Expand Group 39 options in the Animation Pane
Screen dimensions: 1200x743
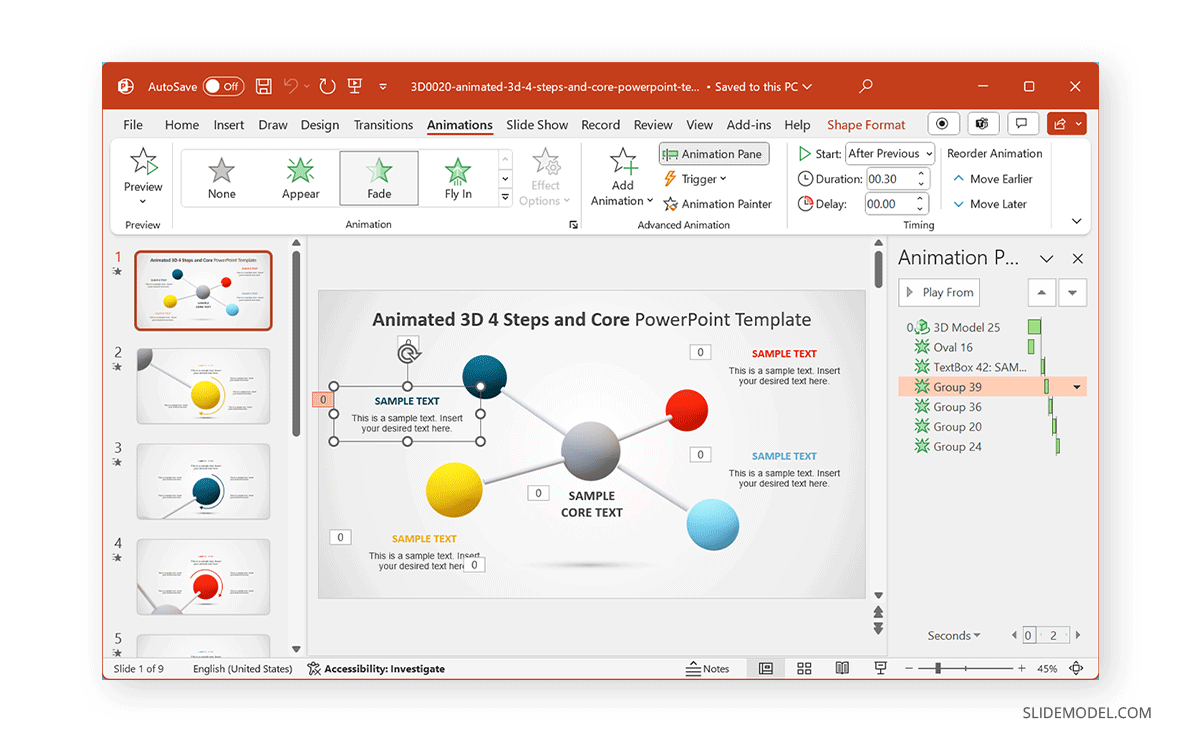coord(1076,386)
